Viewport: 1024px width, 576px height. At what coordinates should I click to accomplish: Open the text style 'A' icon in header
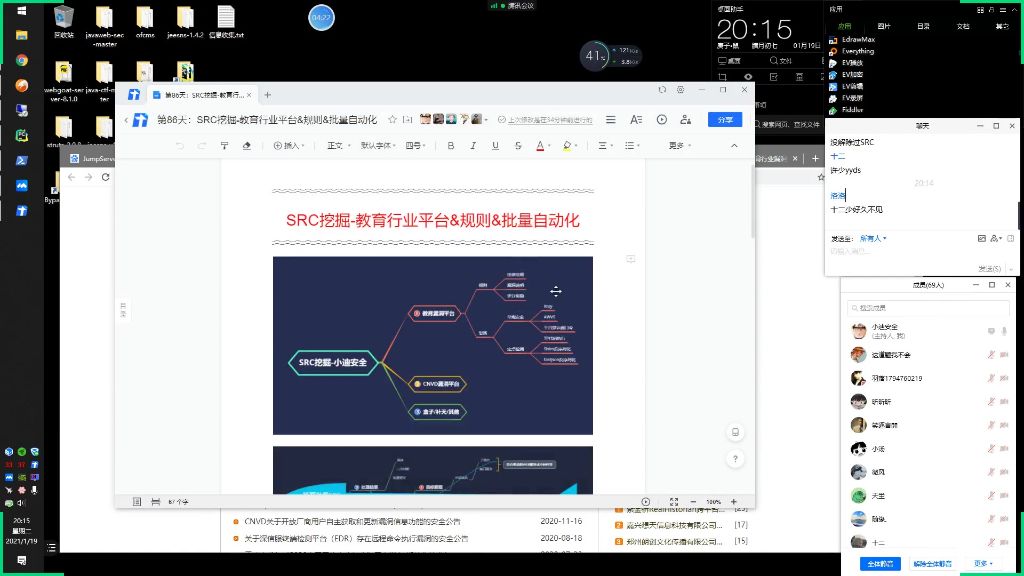636,120
